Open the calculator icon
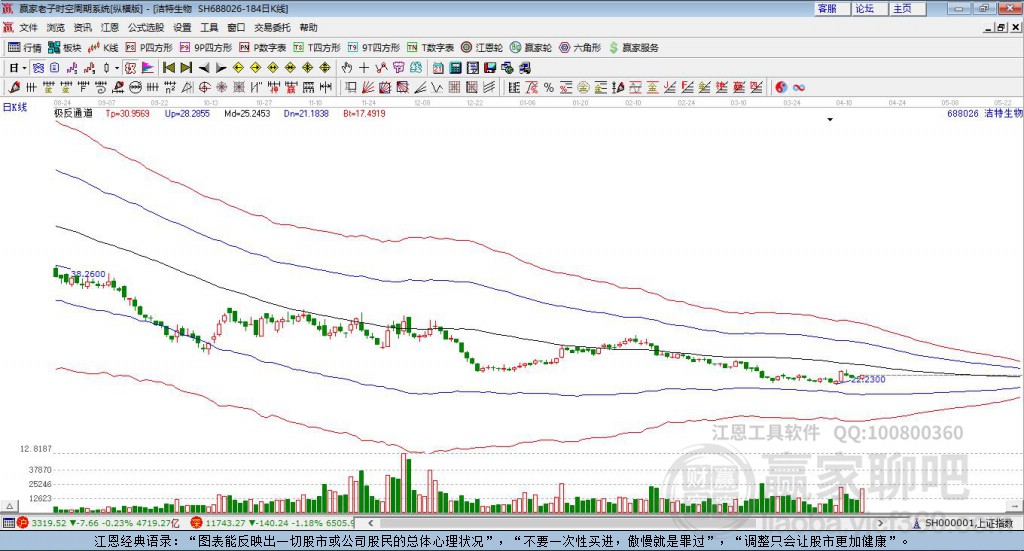This screenshot has height=551, width=1024. pos(455,68)
